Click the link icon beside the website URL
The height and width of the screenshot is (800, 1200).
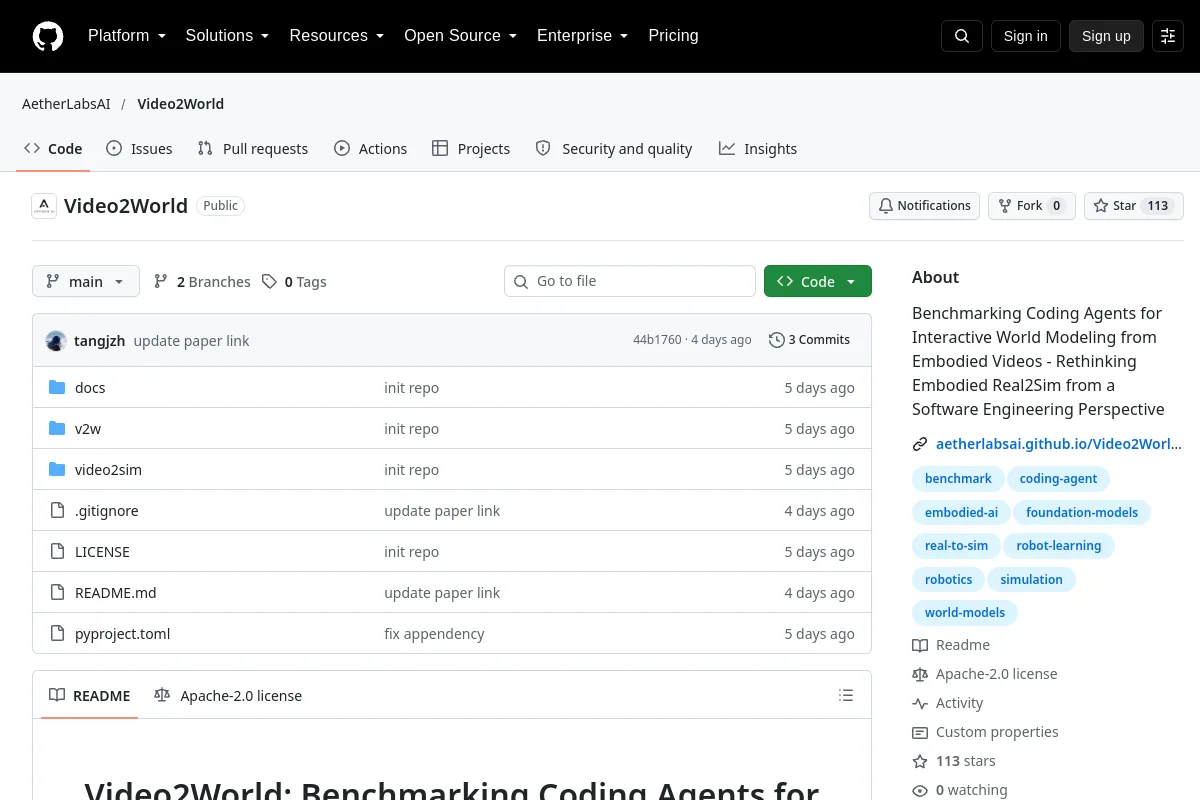(920, 444)
